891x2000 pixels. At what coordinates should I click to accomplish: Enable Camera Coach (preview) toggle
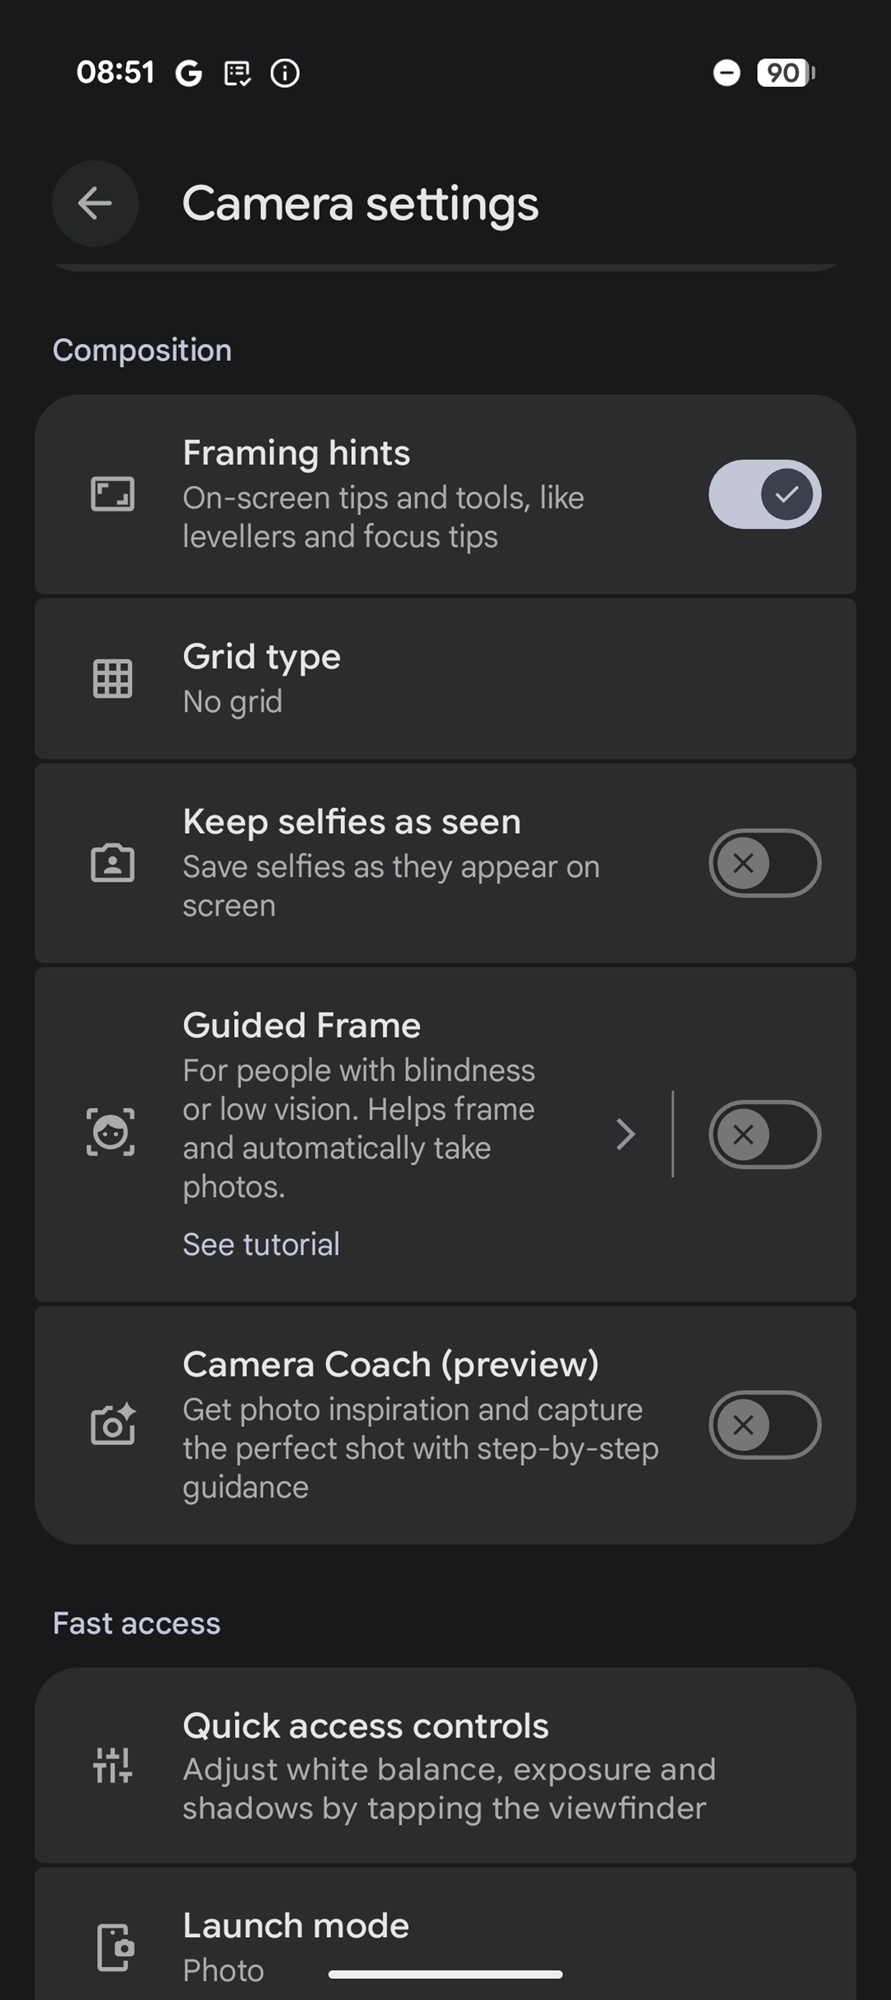(x=765, y=1425)
